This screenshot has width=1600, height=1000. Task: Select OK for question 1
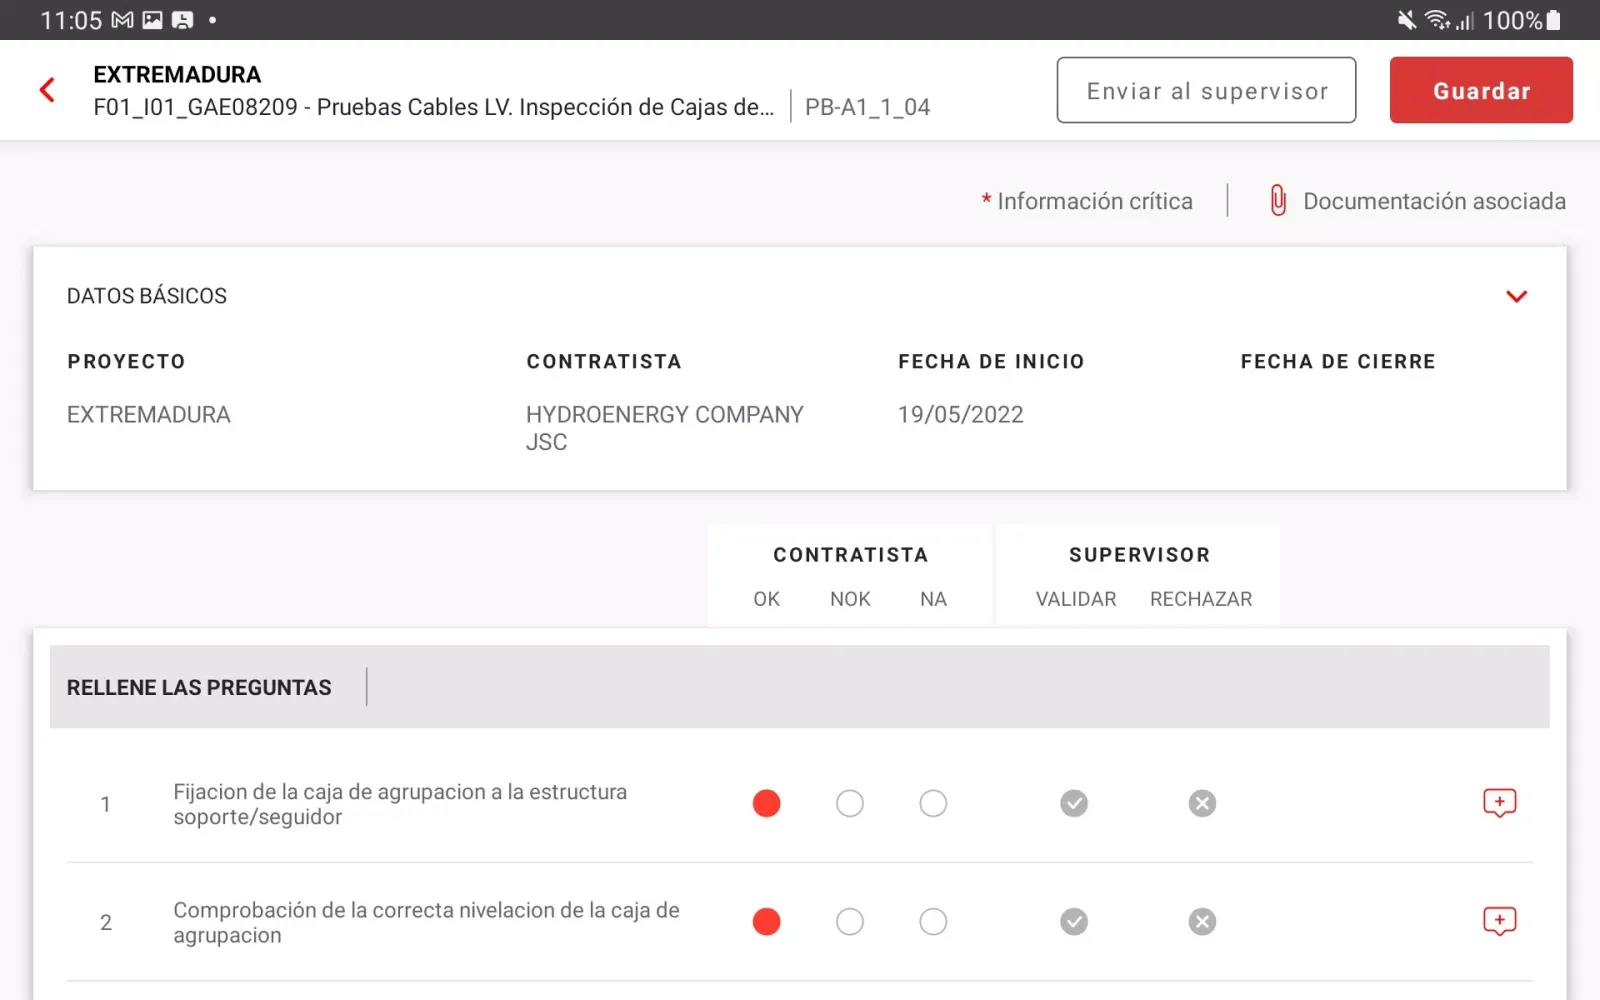click(766, 803)
